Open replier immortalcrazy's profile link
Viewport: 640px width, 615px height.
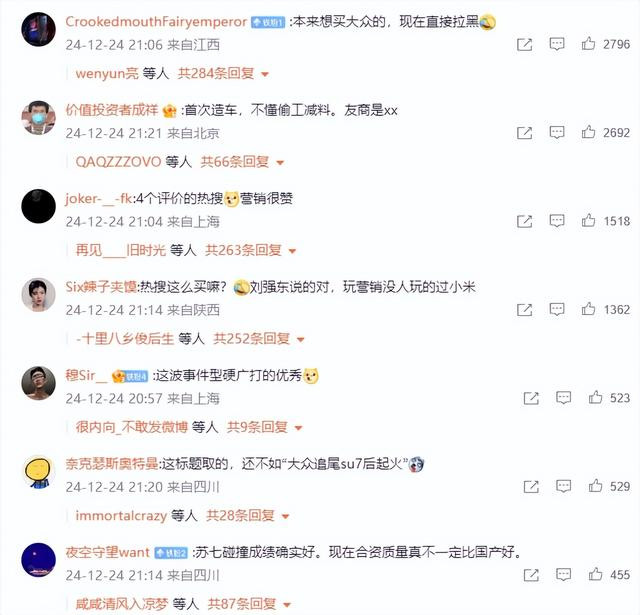[121, 516]
